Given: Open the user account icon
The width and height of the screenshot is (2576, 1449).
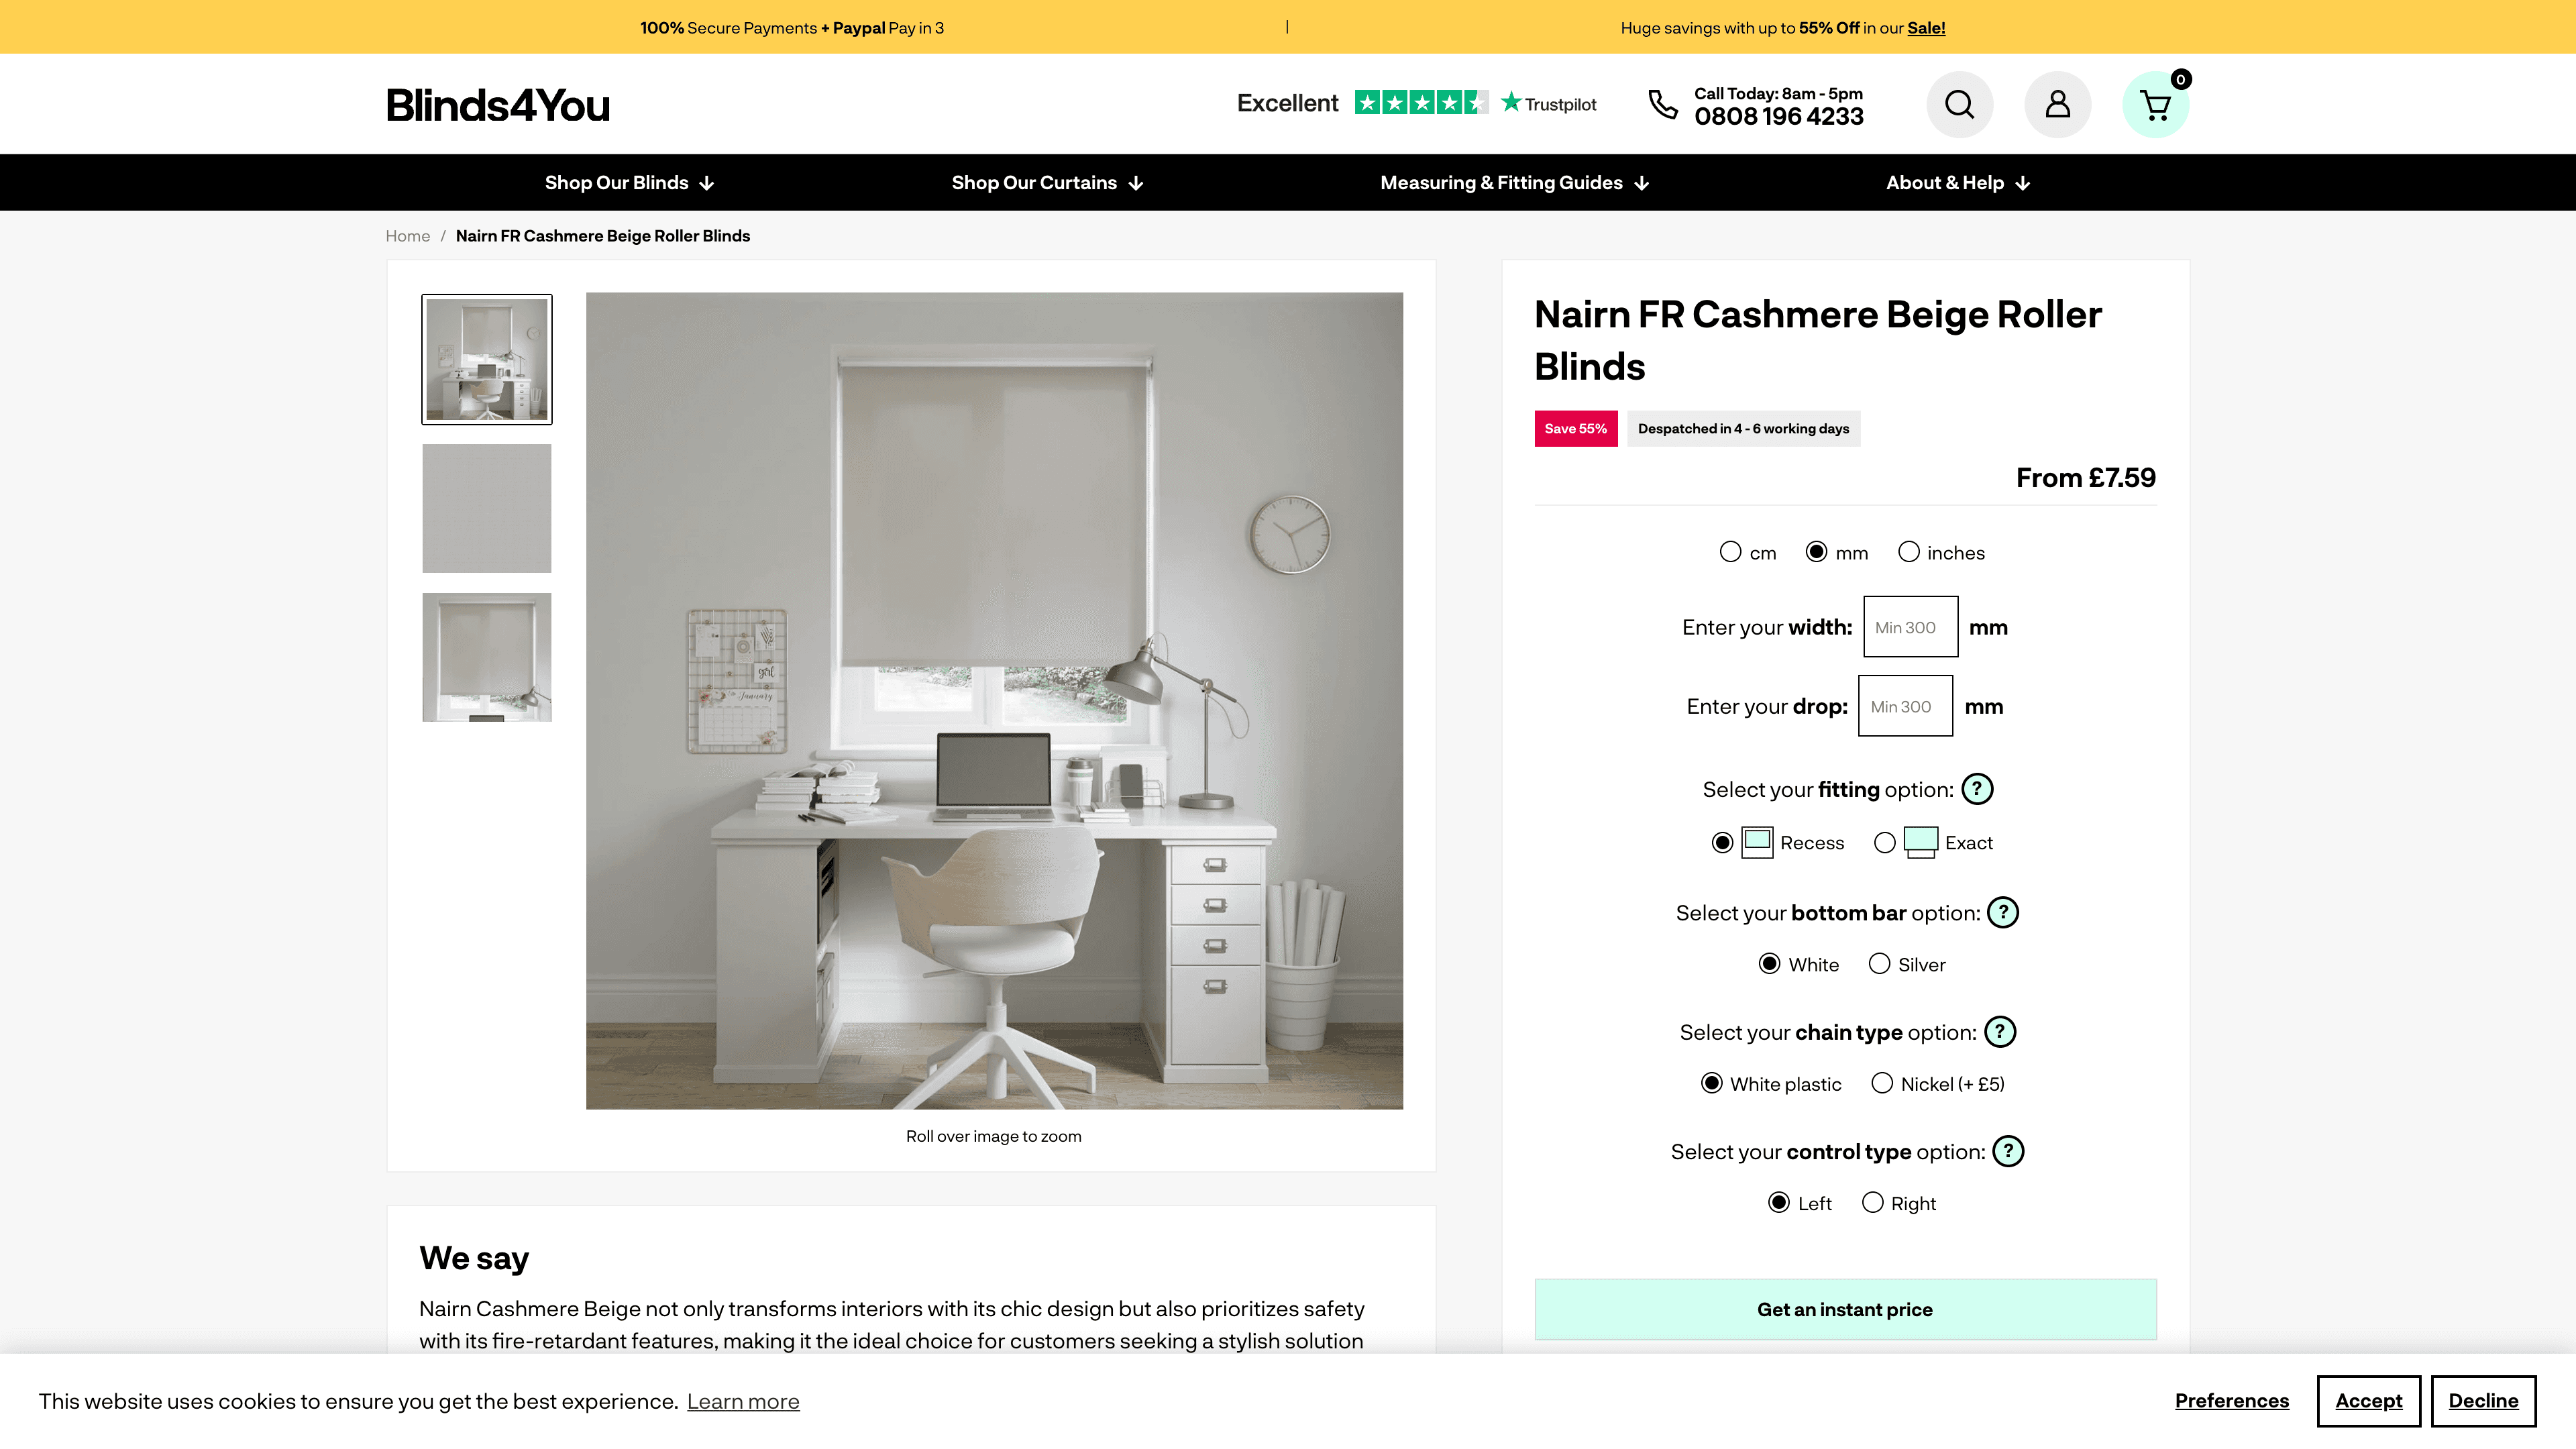Looking at the screenshot, I should (2057, 104).
